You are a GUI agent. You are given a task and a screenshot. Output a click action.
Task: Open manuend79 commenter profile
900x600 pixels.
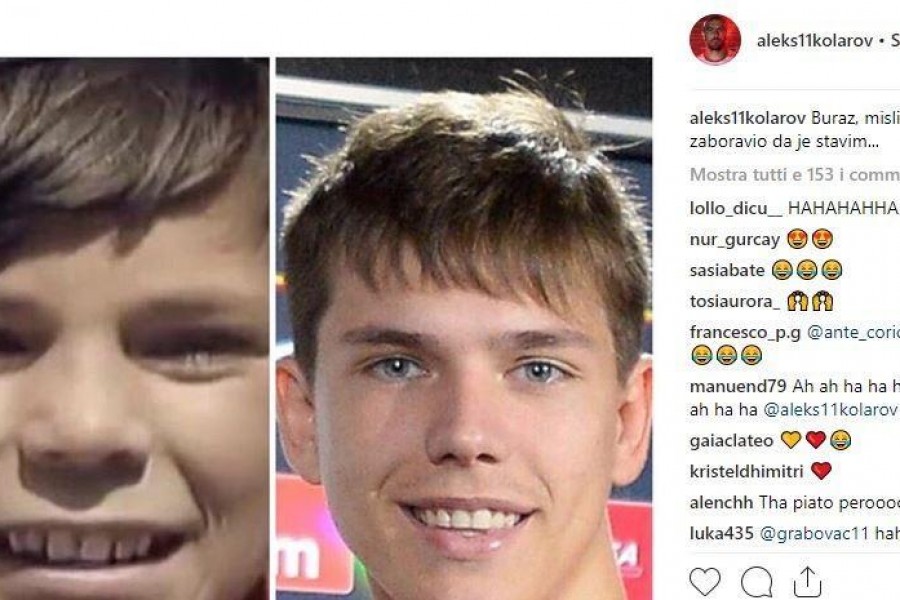tap(738, 386)
